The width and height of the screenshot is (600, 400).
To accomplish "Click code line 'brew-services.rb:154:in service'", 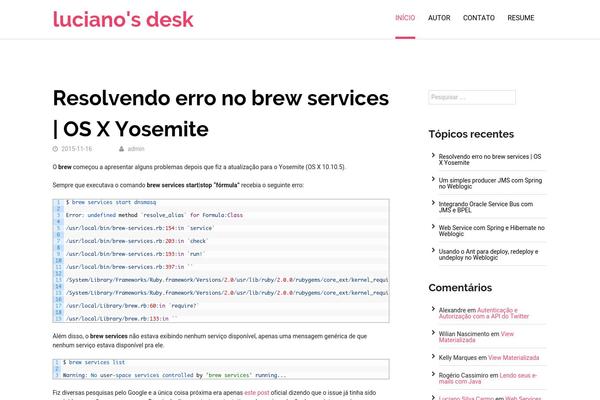I will tap(140, 228).
